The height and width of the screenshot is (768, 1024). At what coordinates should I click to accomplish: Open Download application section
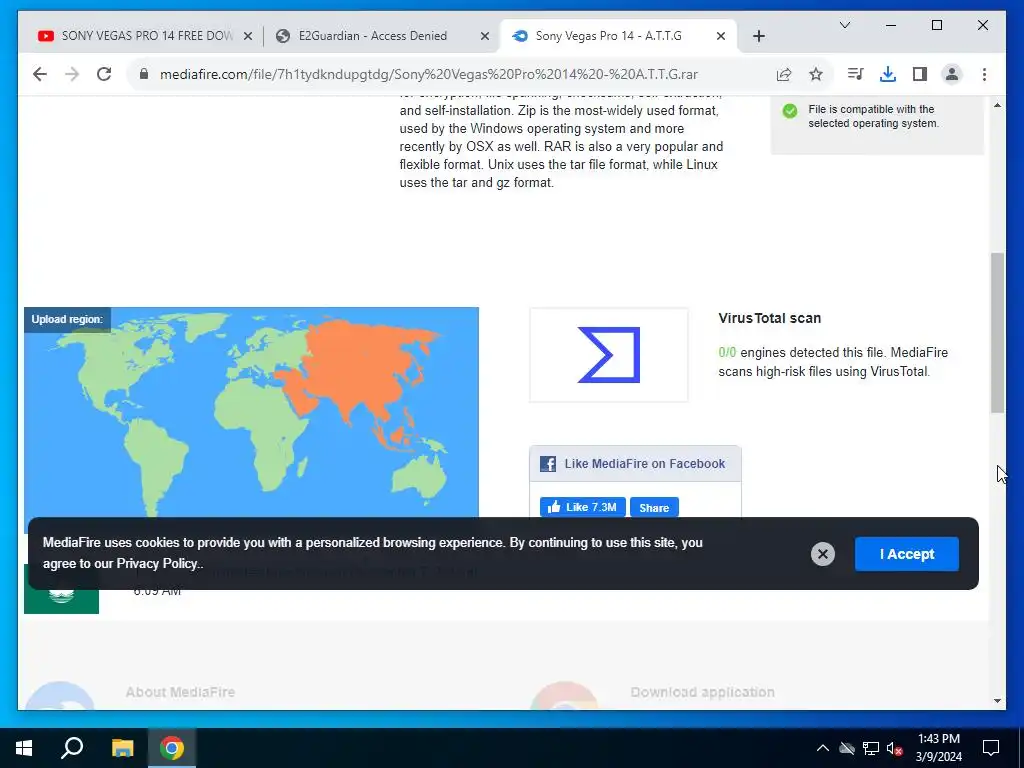702,692
